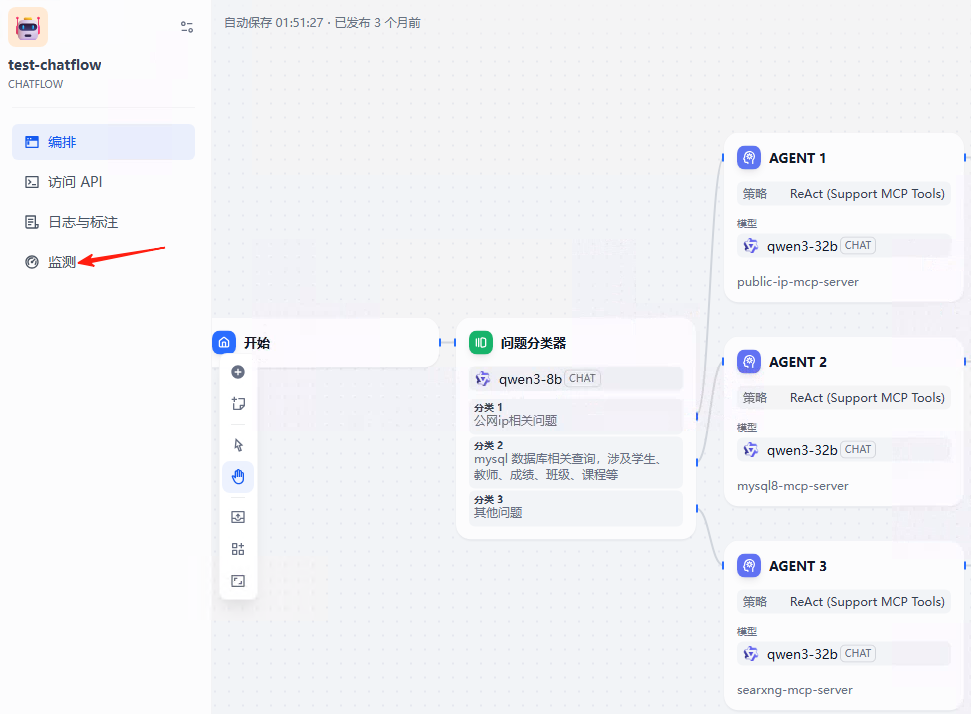Click the 开始 node output connection handle

point(440,342)
